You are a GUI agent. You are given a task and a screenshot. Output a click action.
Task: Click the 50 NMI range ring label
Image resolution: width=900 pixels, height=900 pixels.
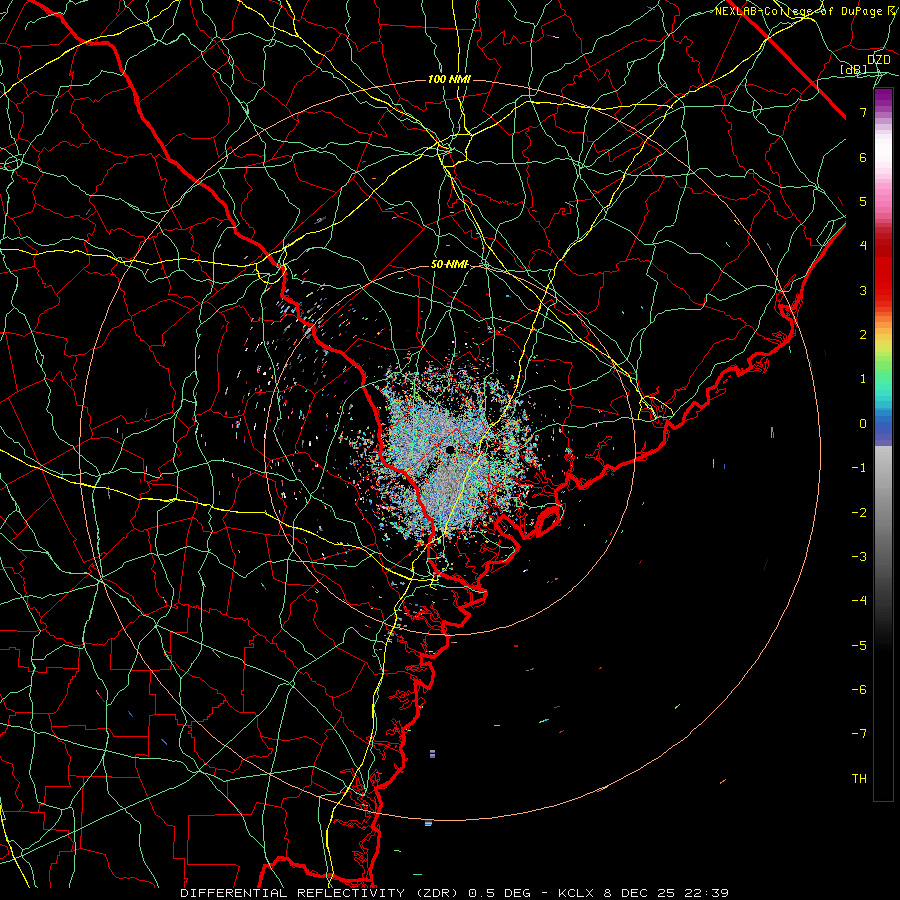pos(450,264)
